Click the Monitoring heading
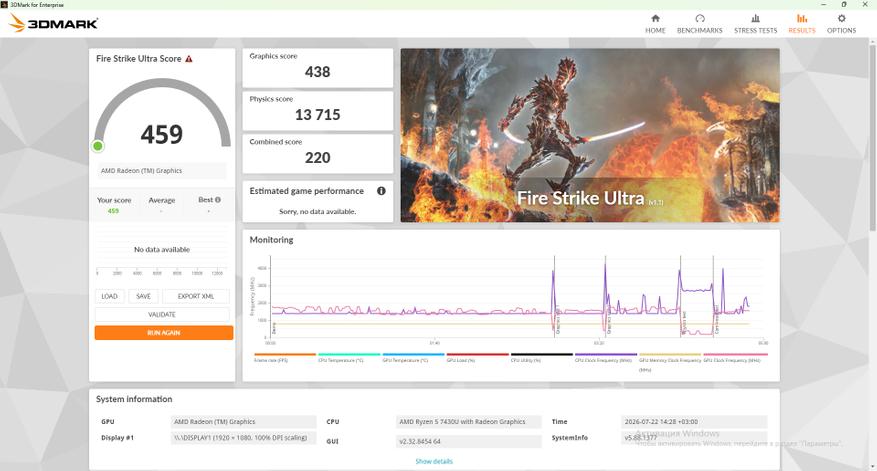 271,239
